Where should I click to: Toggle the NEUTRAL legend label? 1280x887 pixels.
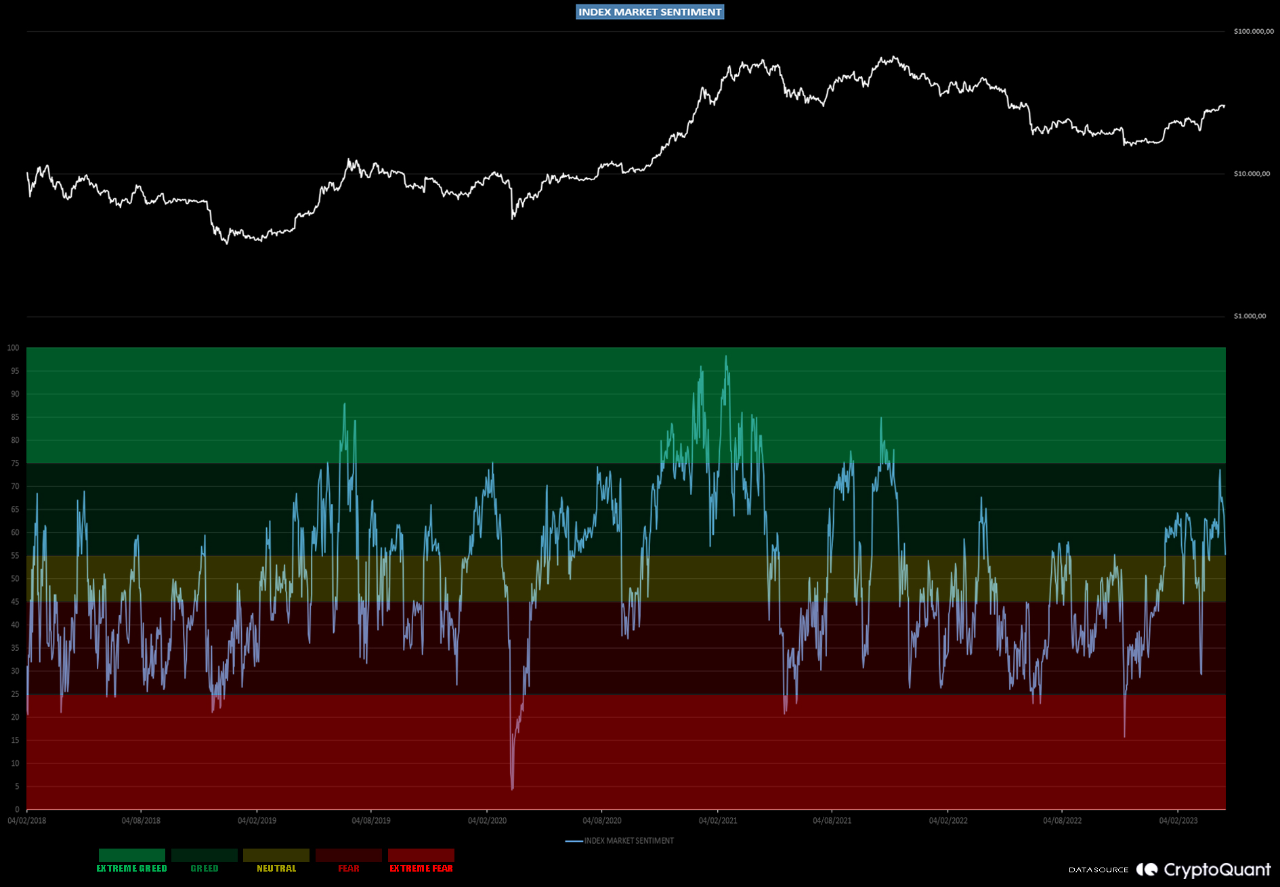pos(276,868)
